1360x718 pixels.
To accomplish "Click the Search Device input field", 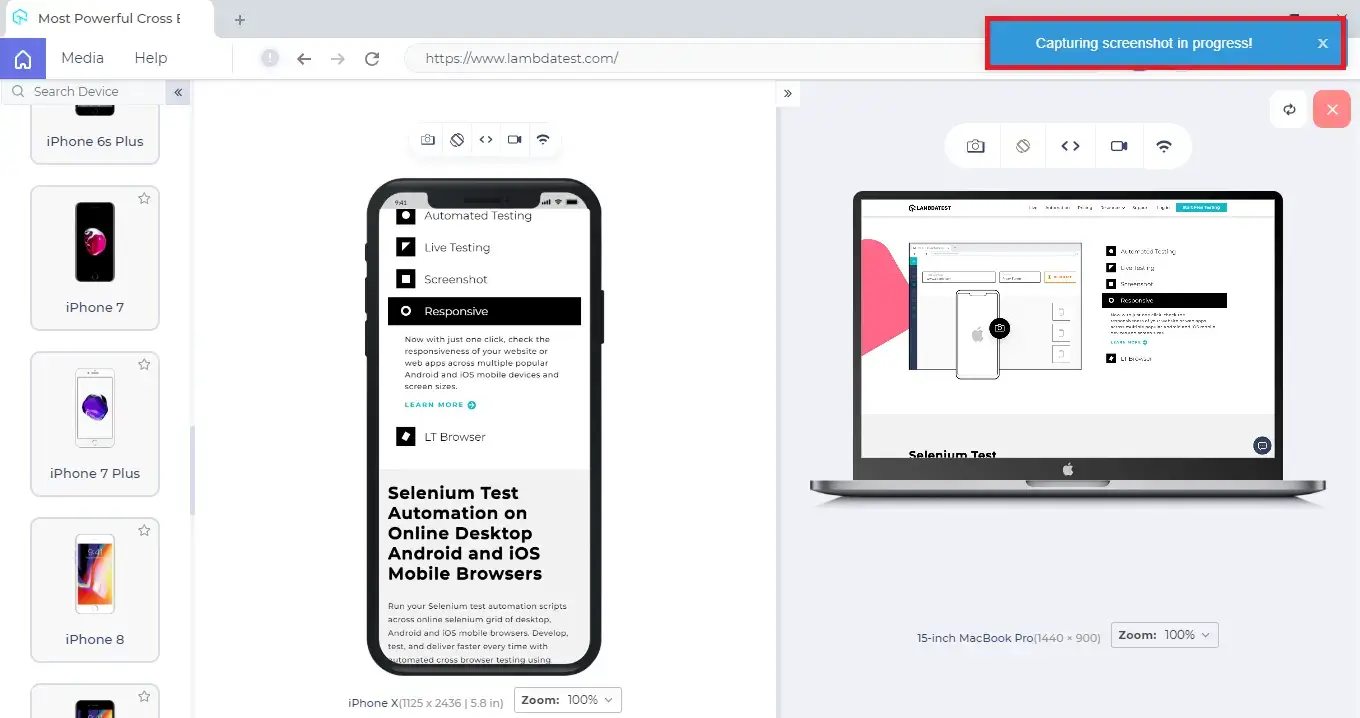I will point(90,92).
